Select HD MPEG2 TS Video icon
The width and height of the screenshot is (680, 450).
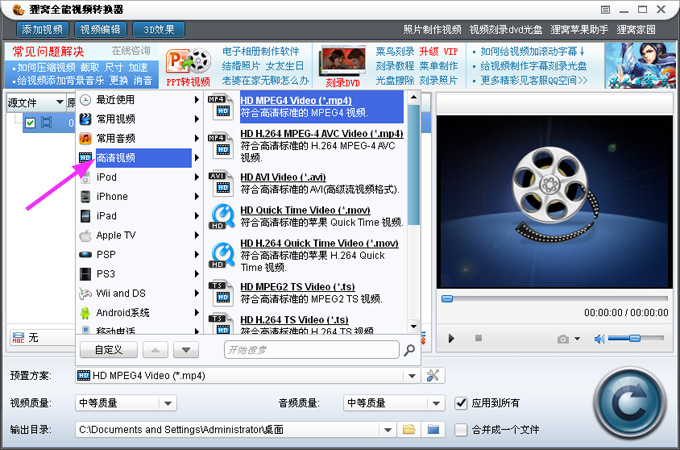click(x=221, y=293)
